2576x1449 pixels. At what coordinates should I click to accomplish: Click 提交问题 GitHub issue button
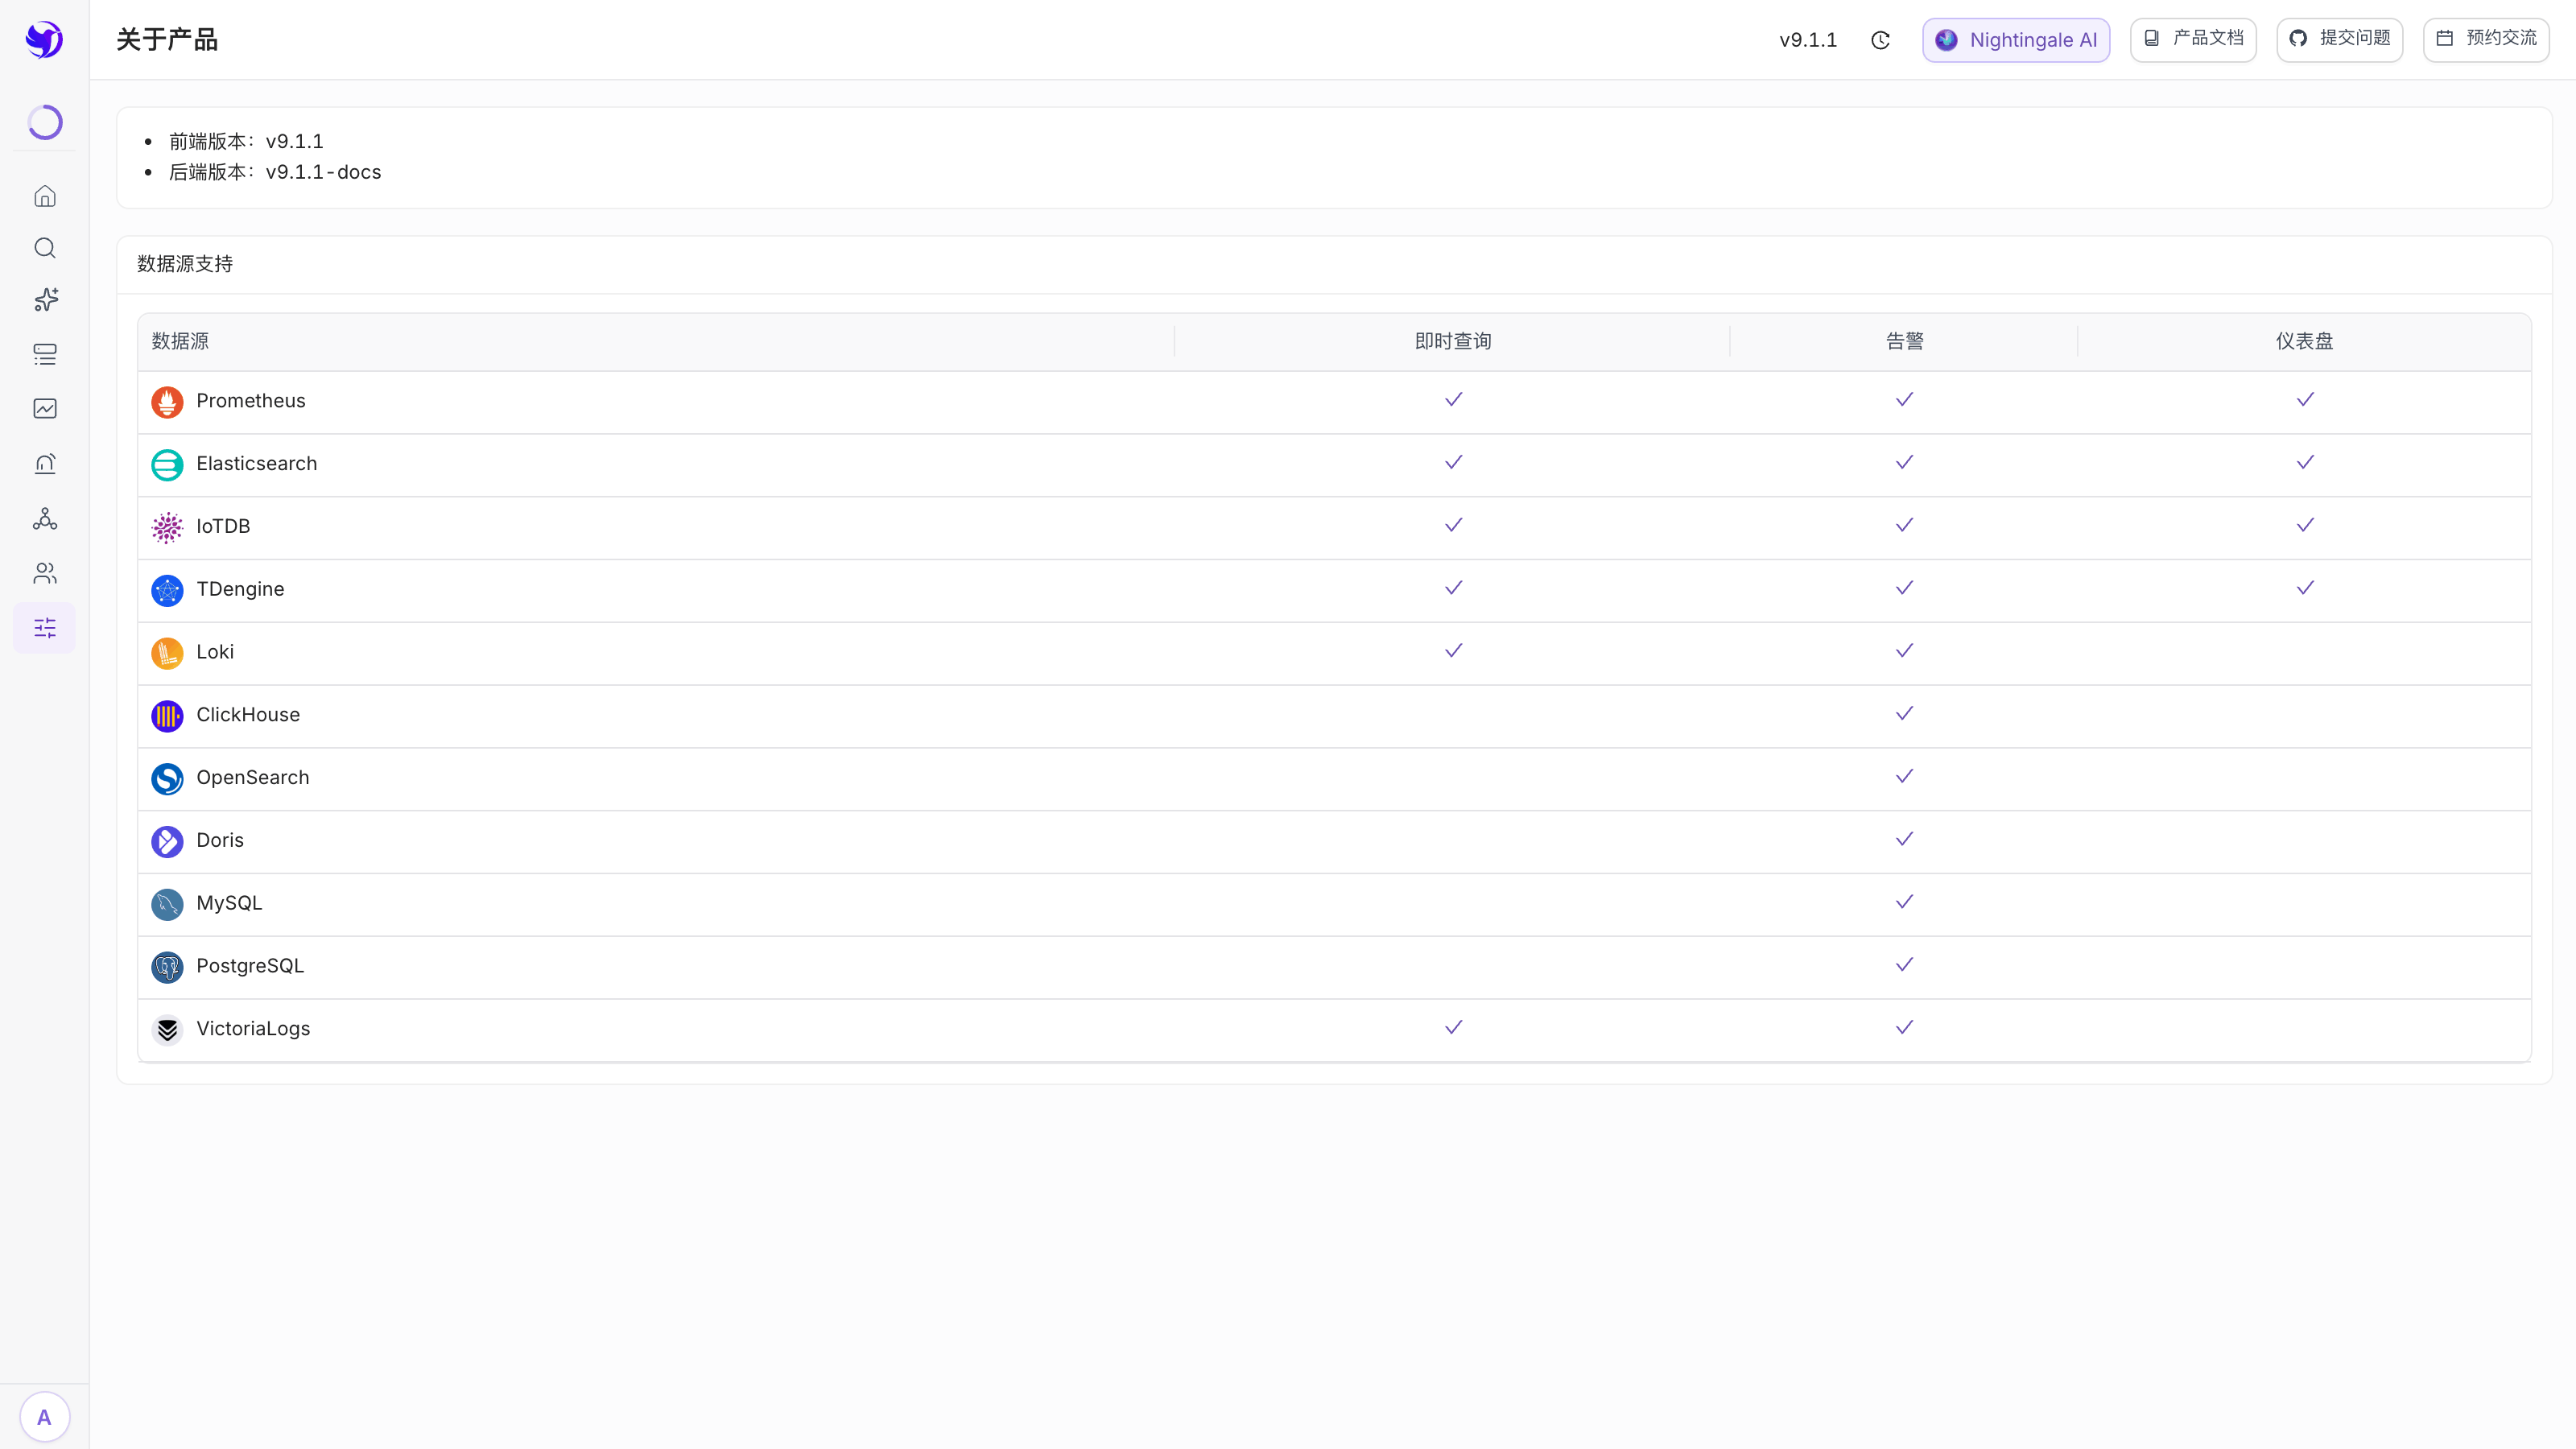click(x=2340, y=40)
